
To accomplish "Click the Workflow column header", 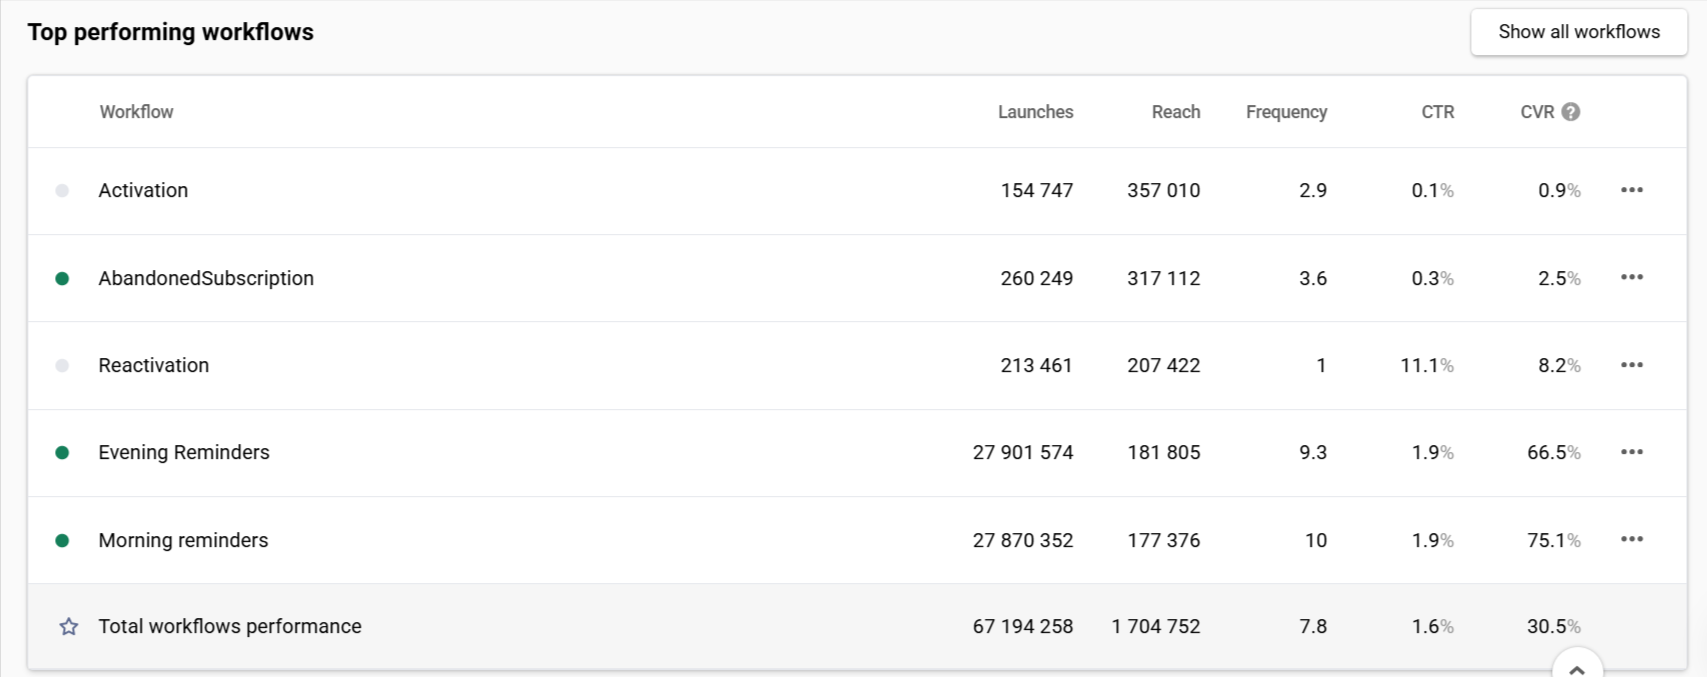I will [x=136, y=112].
